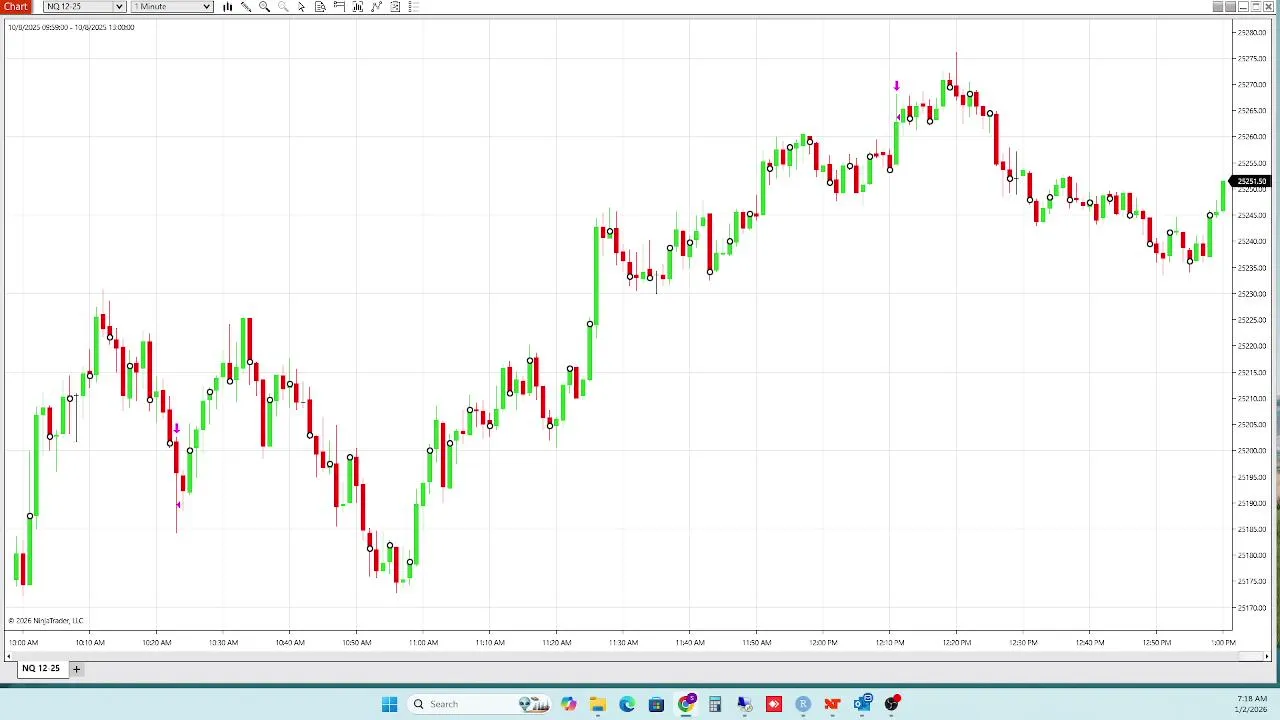
Task: Add a new chart tab with plus
Action: [76, 669]
